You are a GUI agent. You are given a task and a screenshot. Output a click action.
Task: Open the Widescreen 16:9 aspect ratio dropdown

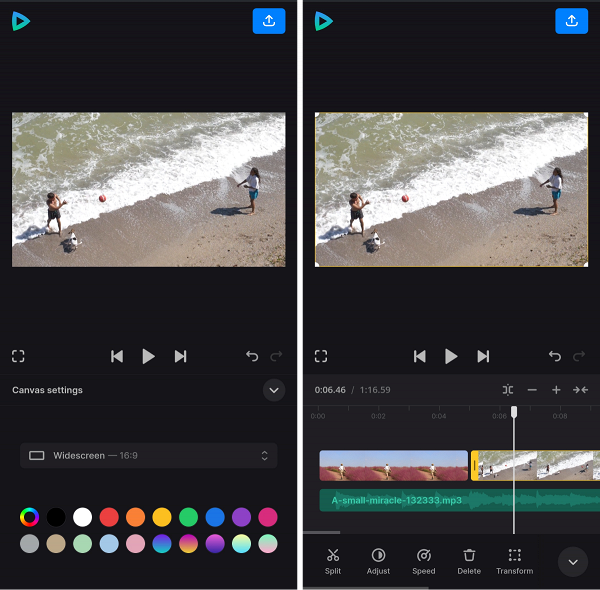(148, 455)
